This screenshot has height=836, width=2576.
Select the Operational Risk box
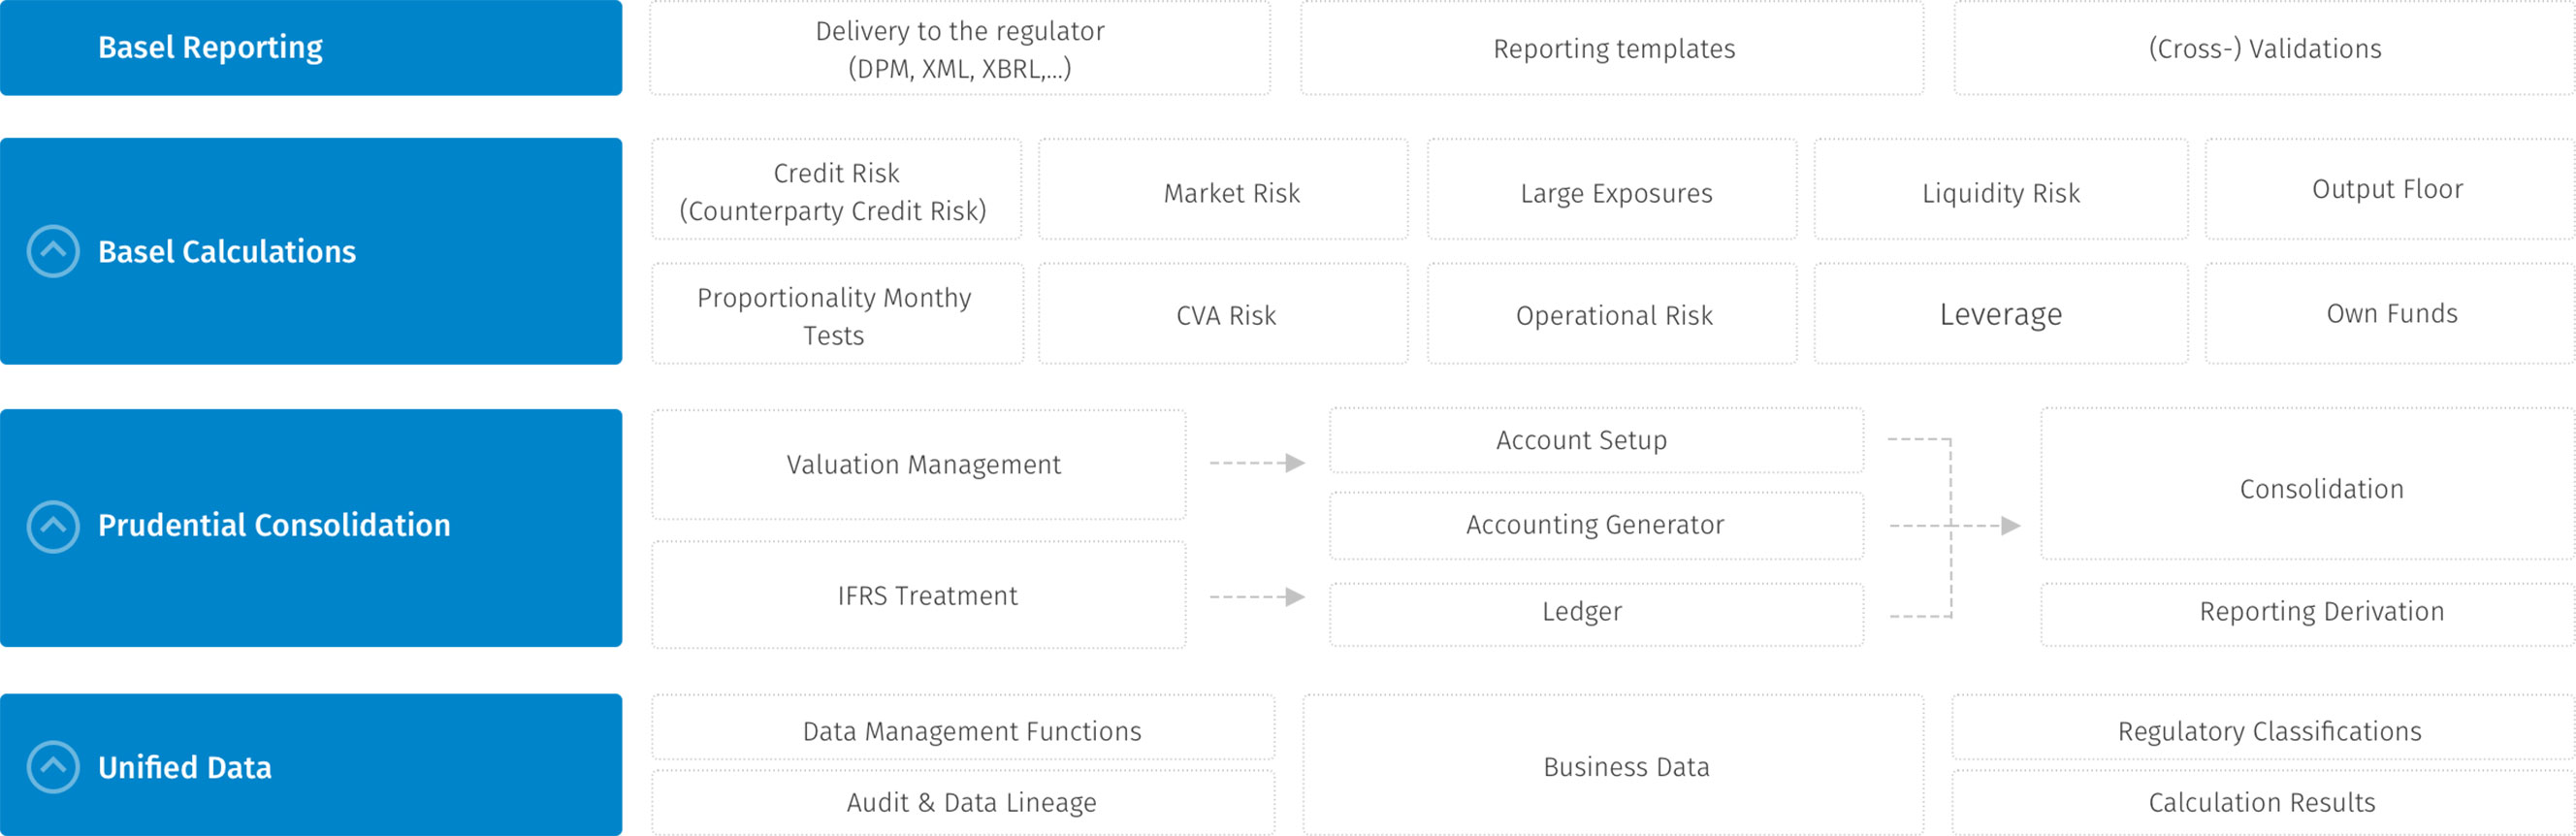tap(1613, 315)
